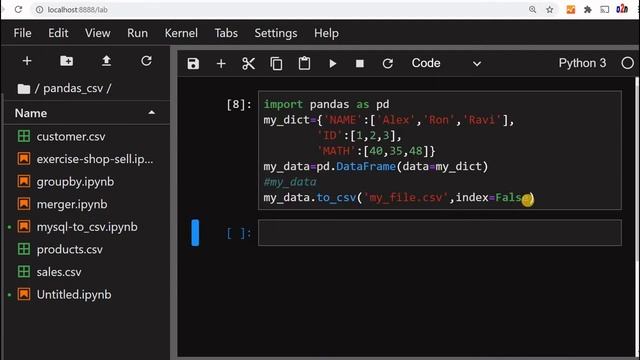
Task: Restart the kernel from the notebook toolbar
Action: coord(387,64)
